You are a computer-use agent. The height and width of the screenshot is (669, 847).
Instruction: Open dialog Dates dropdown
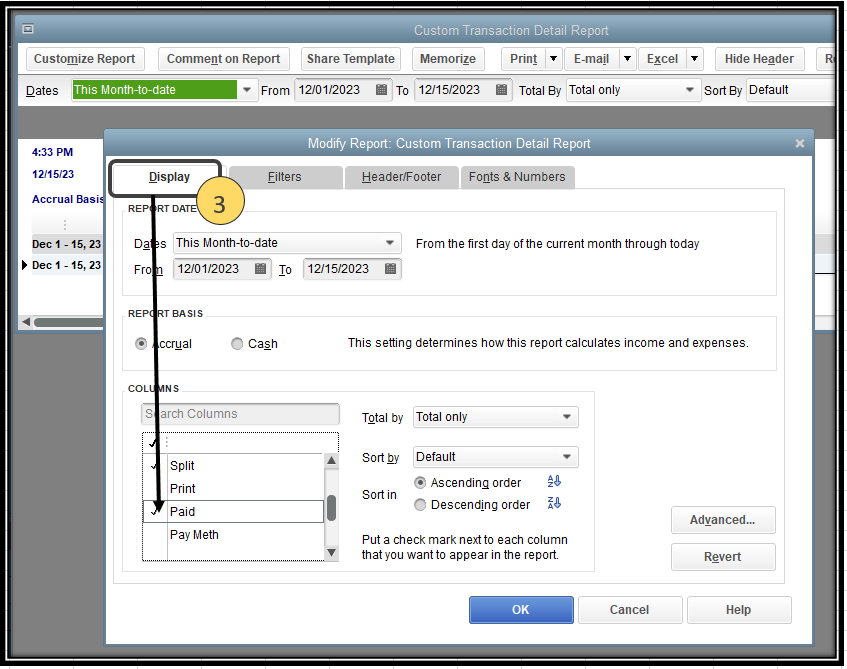tap(389, 243)
